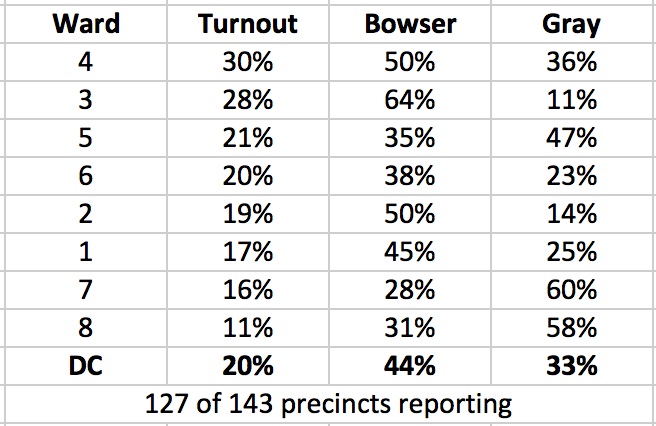Select DC total Bowser cell showing 44%
The image size is (656, 426).
tap(410, 366)
